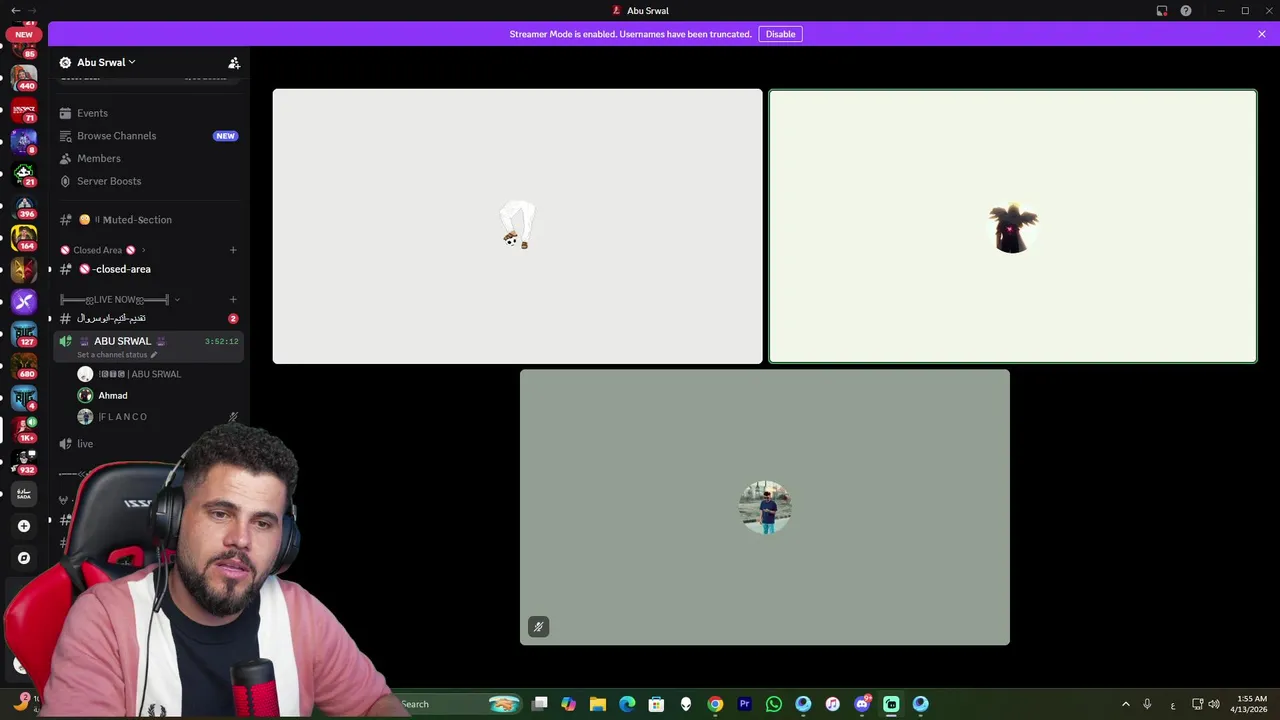The width and height of the screenshot is (1280, 720).
Task: Collapse the Closed Area category
Action: (x=103, y=250)
